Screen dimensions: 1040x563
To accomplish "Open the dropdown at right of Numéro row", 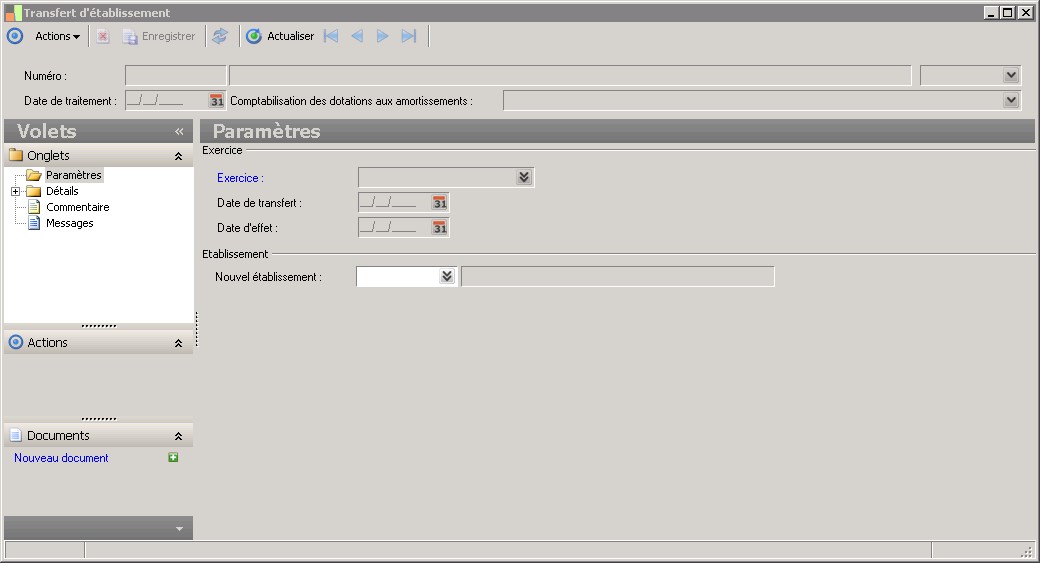I will [x=1011, y=76].
